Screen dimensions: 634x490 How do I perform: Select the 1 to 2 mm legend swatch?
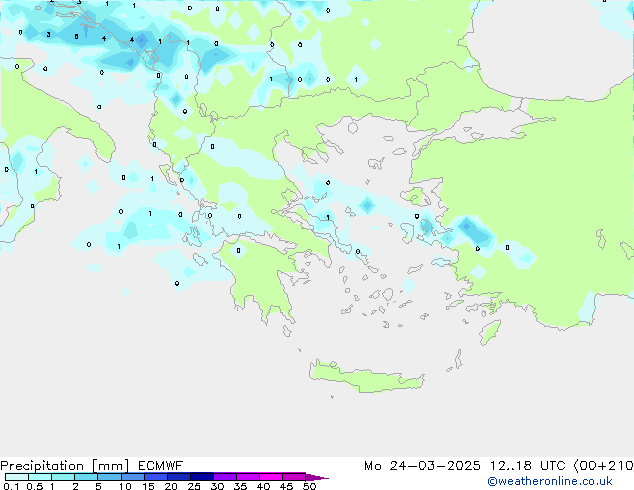[63, 477]
